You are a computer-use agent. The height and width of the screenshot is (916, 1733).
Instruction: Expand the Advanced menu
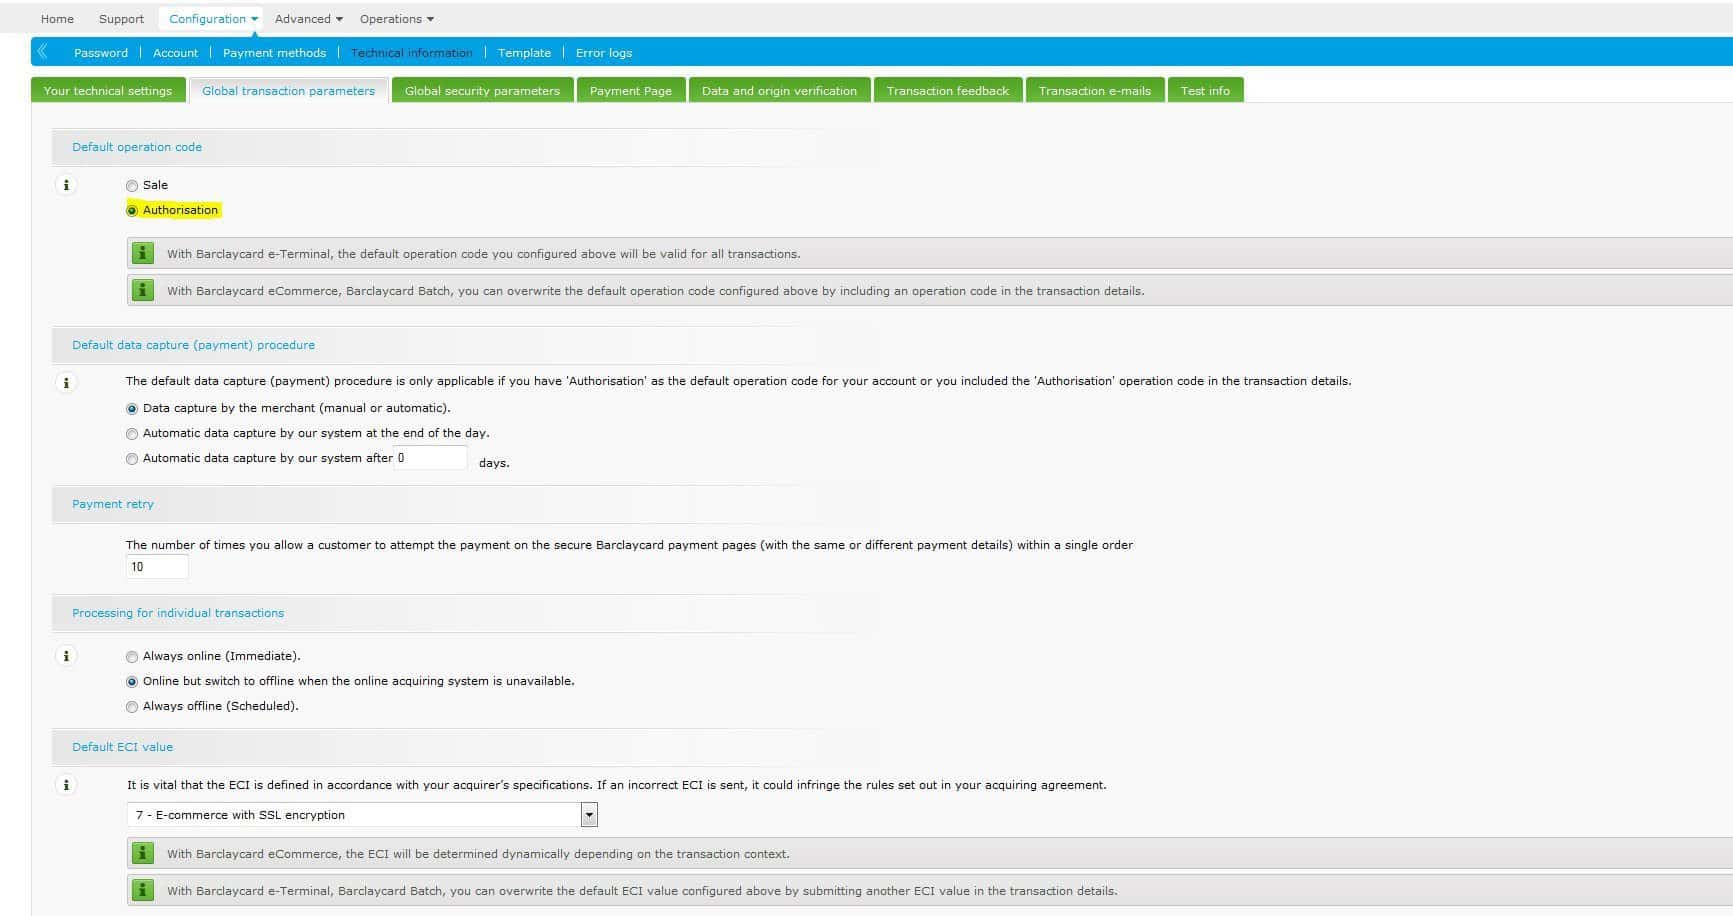(x=308, y=19)
